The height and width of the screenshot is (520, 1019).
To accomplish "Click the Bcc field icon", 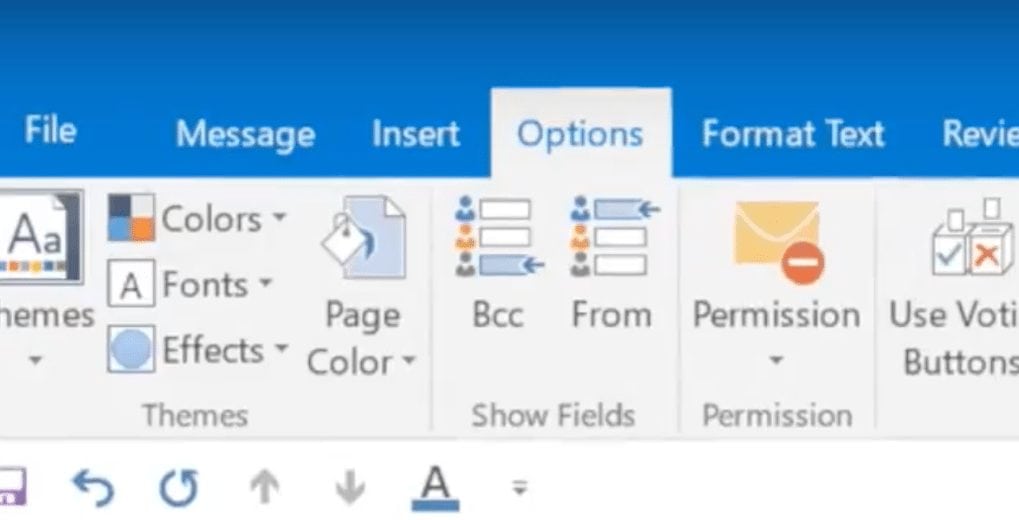I will [499, 237].
